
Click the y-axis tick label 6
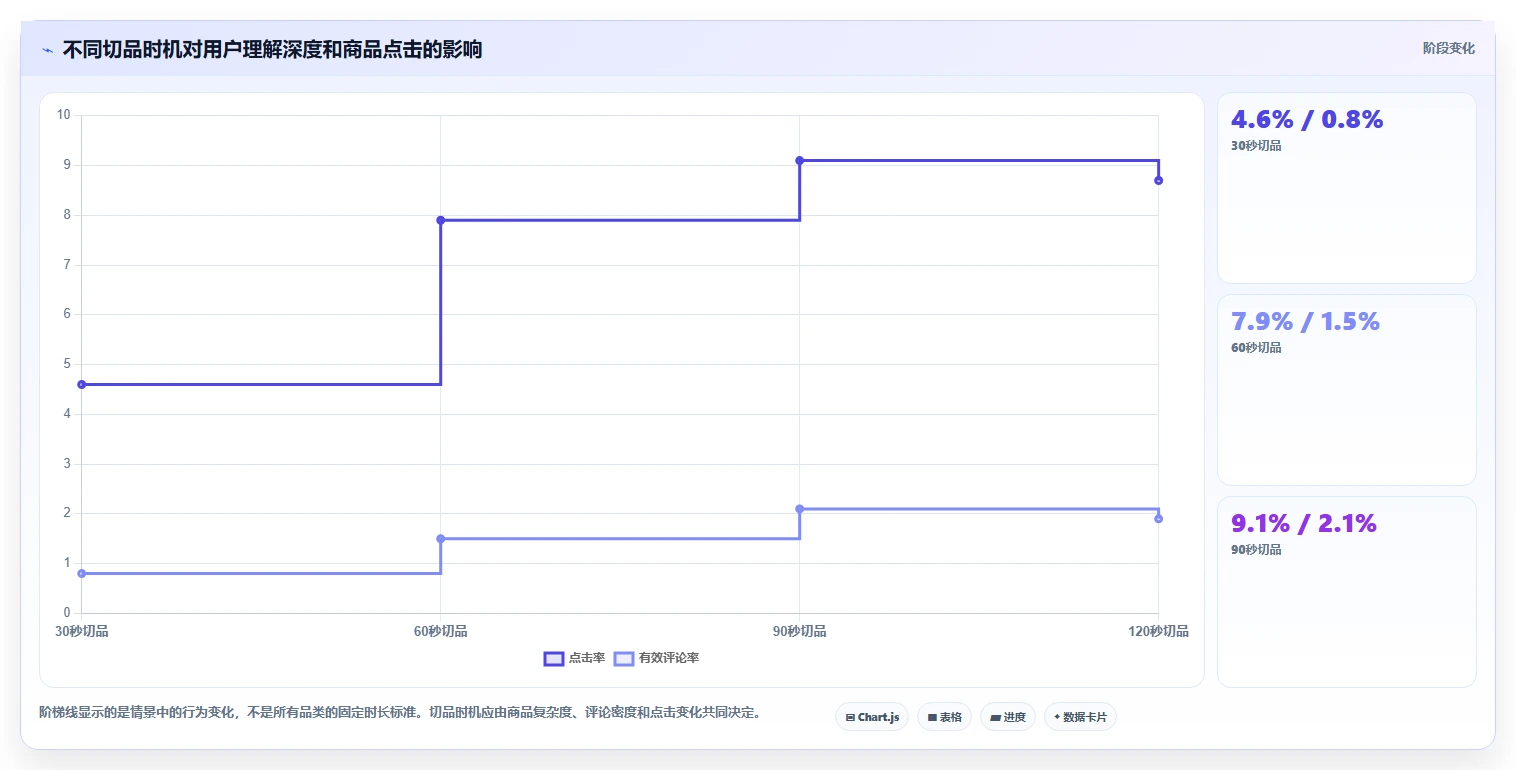pos(67,314)
